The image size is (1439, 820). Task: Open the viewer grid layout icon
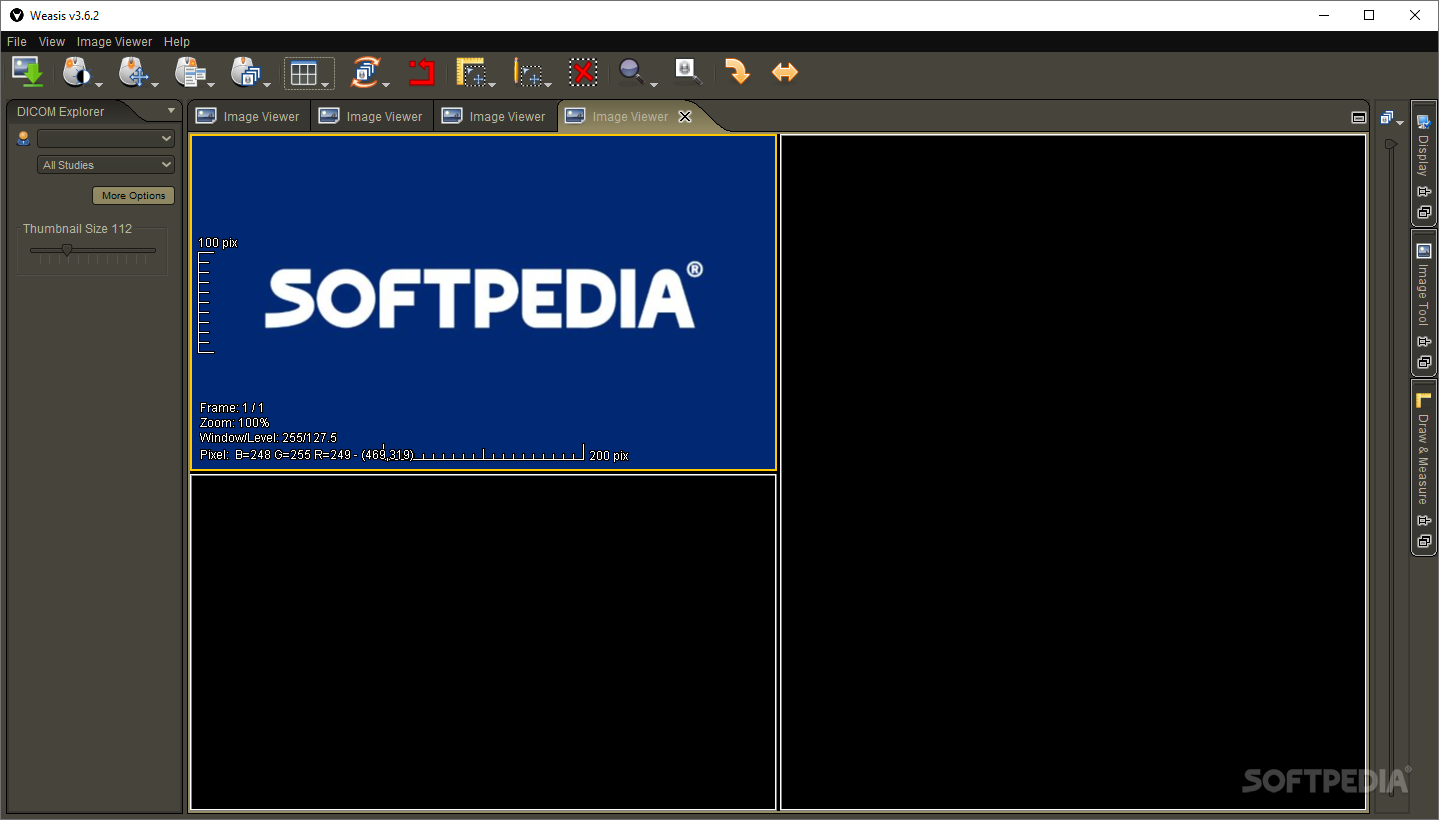click(x=303, y=73)
